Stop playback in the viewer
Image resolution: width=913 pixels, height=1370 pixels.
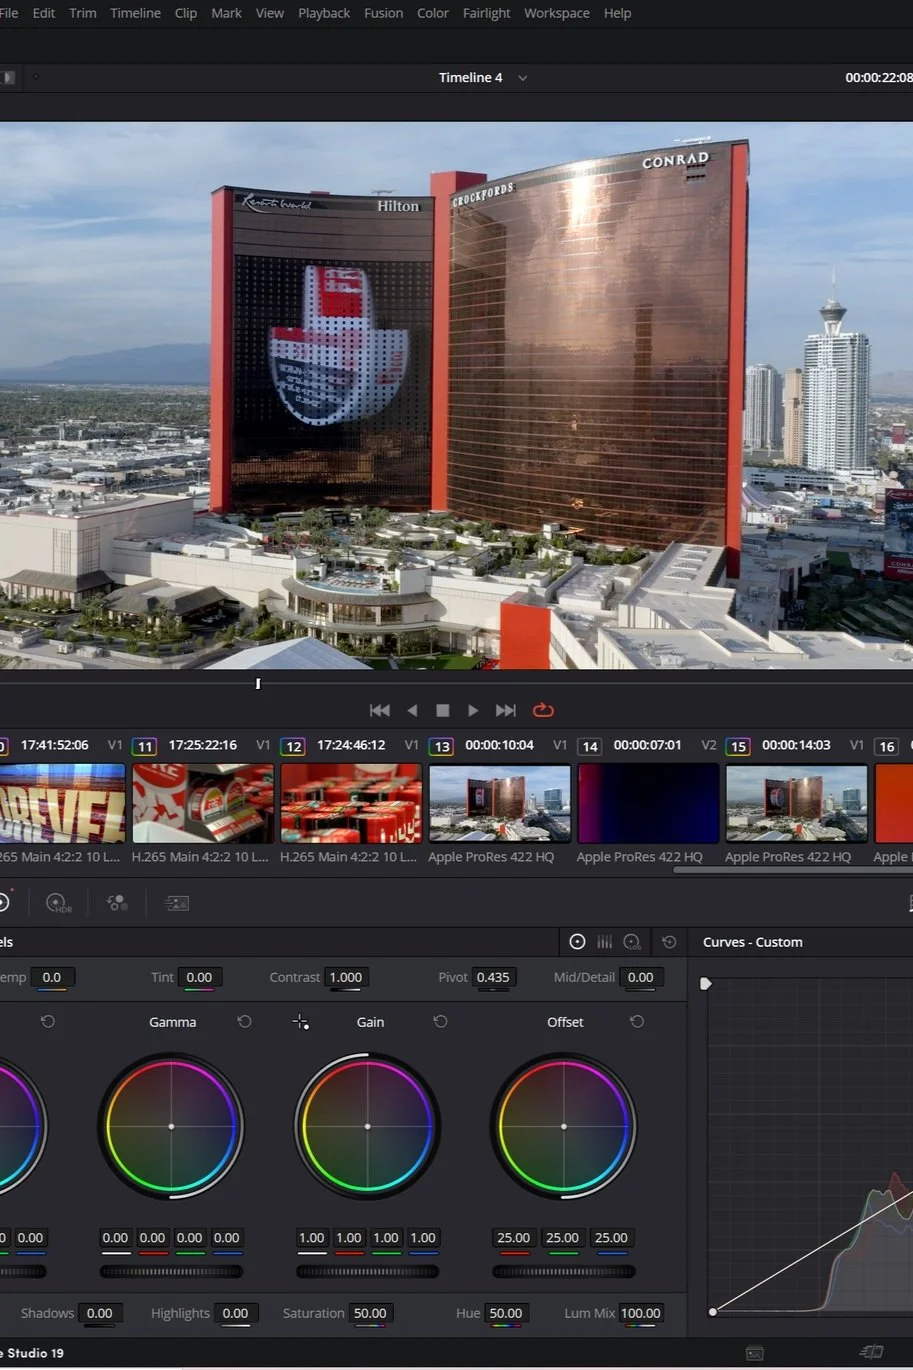tap(442, 710)
